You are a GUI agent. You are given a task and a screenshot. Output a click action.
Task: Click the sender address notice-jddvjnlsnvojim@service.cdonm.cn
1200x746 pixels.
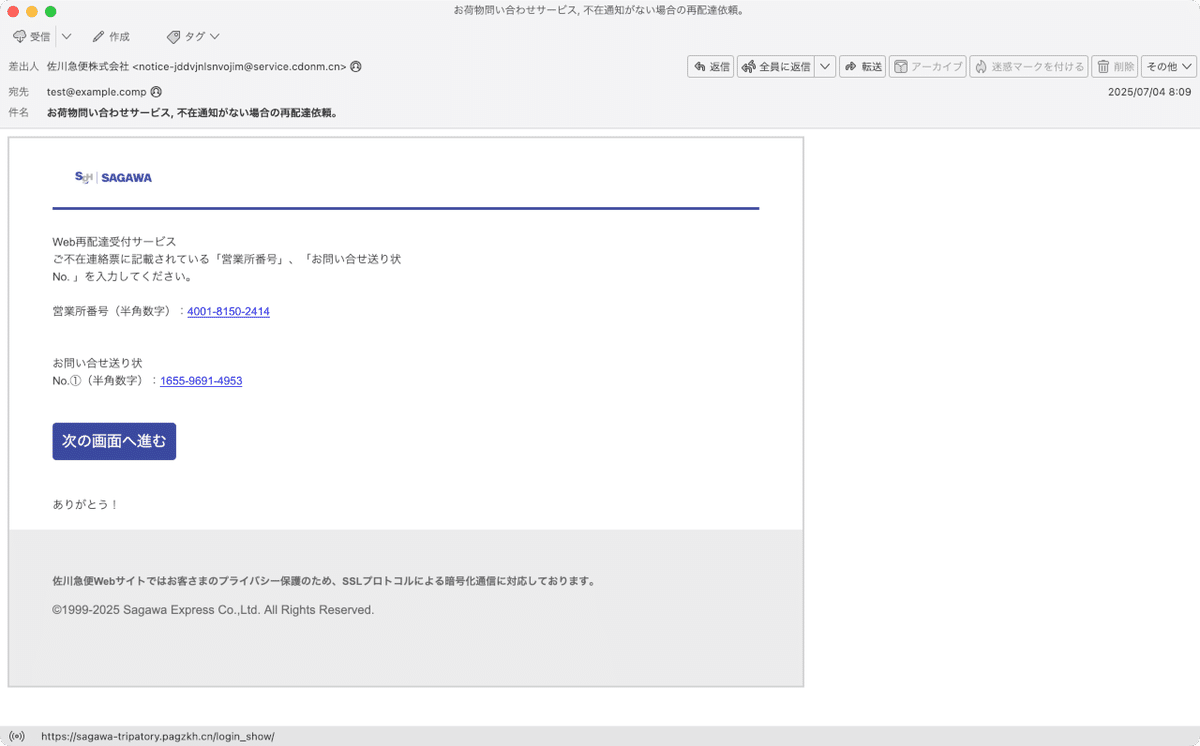(x=239, y=67)
